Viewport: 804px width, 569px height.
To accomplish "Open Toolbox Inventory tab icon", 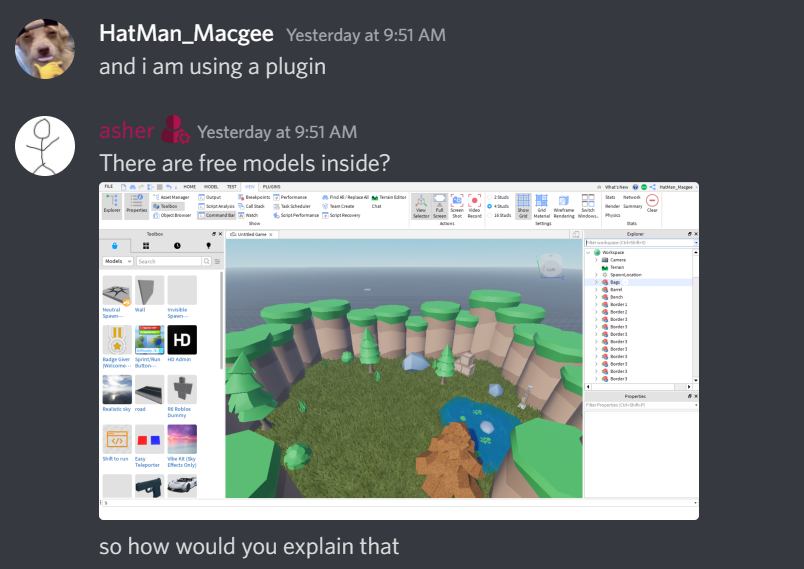I will (146, 246).
